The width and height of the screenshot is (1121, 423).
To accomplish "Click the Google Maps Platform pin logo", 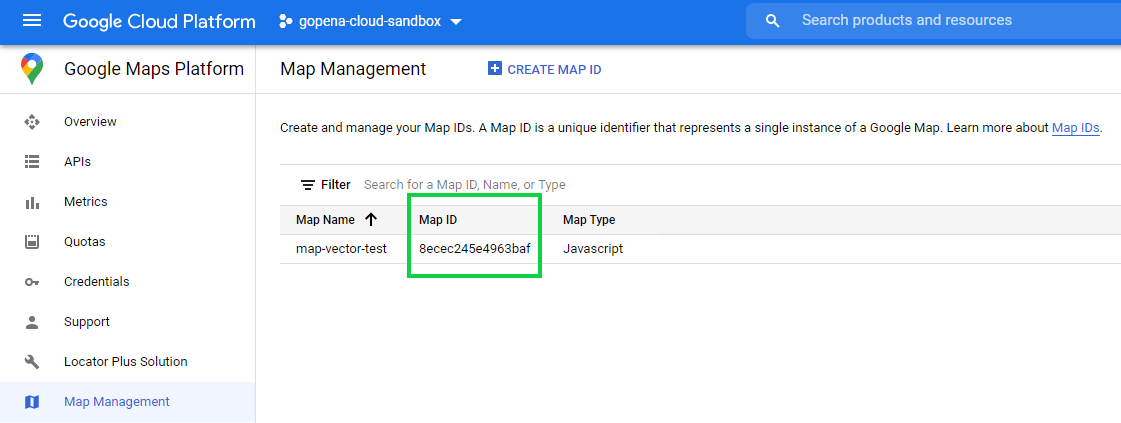I will click(x=32, y=69).
